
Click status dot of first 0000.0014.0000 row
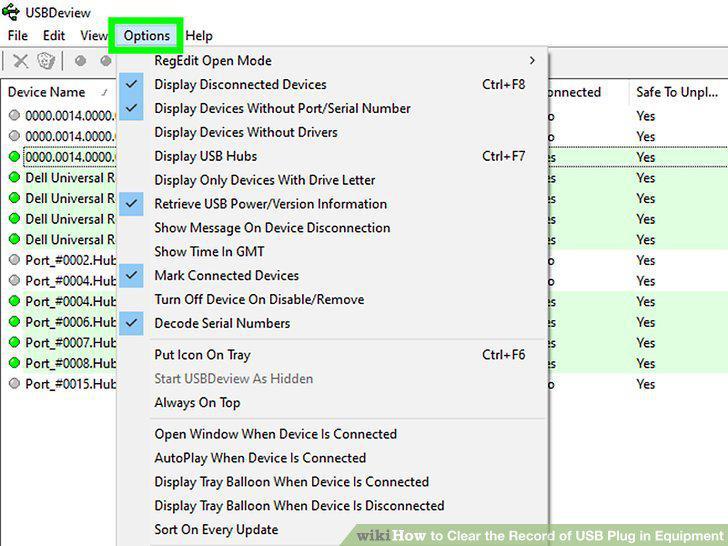[14, 115]
